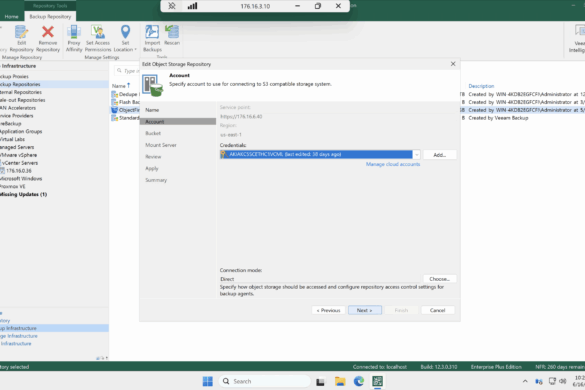This screenshot has width=585, height=390.
Task: Click the Windows taskbar Search box
Action: [265, 381]
